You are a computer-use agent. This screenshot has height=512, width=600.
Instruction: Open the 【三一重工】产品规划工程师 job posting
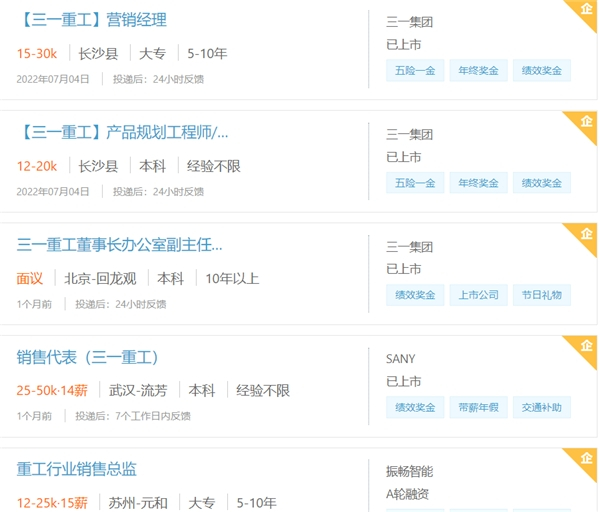[122, 132]
